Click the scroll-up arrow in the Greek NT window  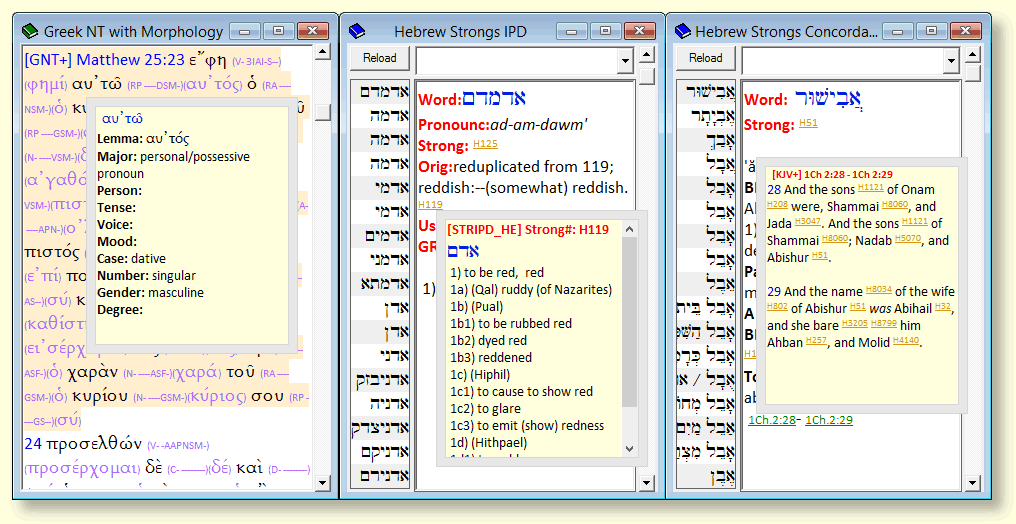pyautogui.click(x=322, y=50)
